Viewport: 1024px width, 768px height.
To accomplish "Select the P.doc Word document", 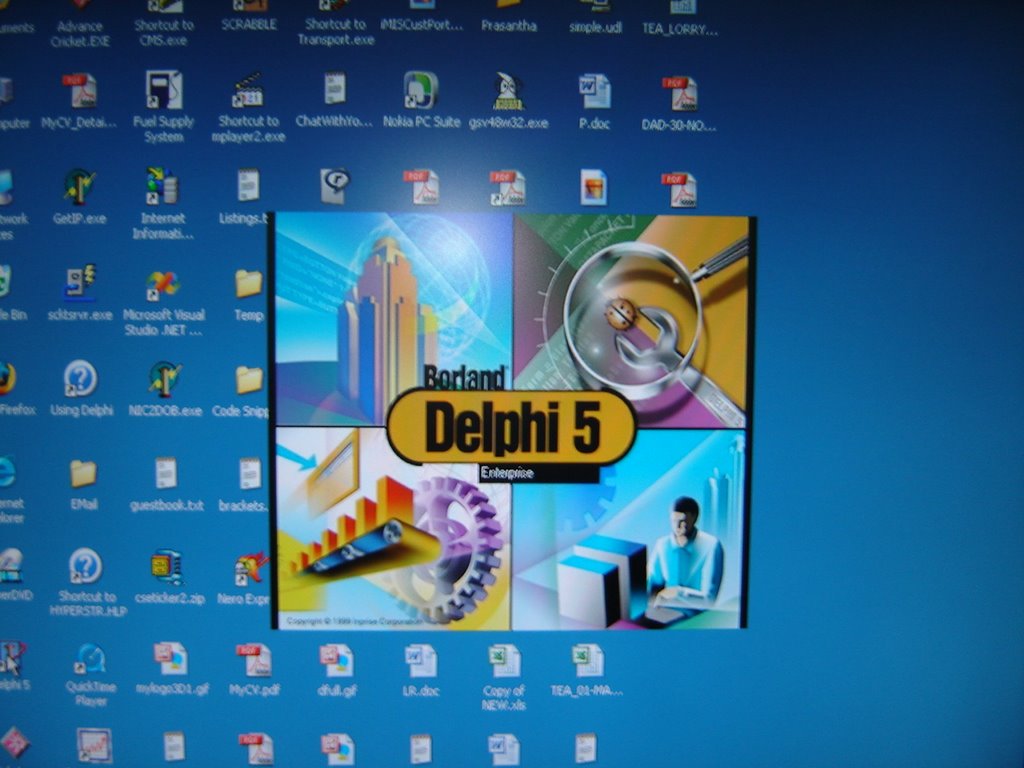I will tap(594, 91).
